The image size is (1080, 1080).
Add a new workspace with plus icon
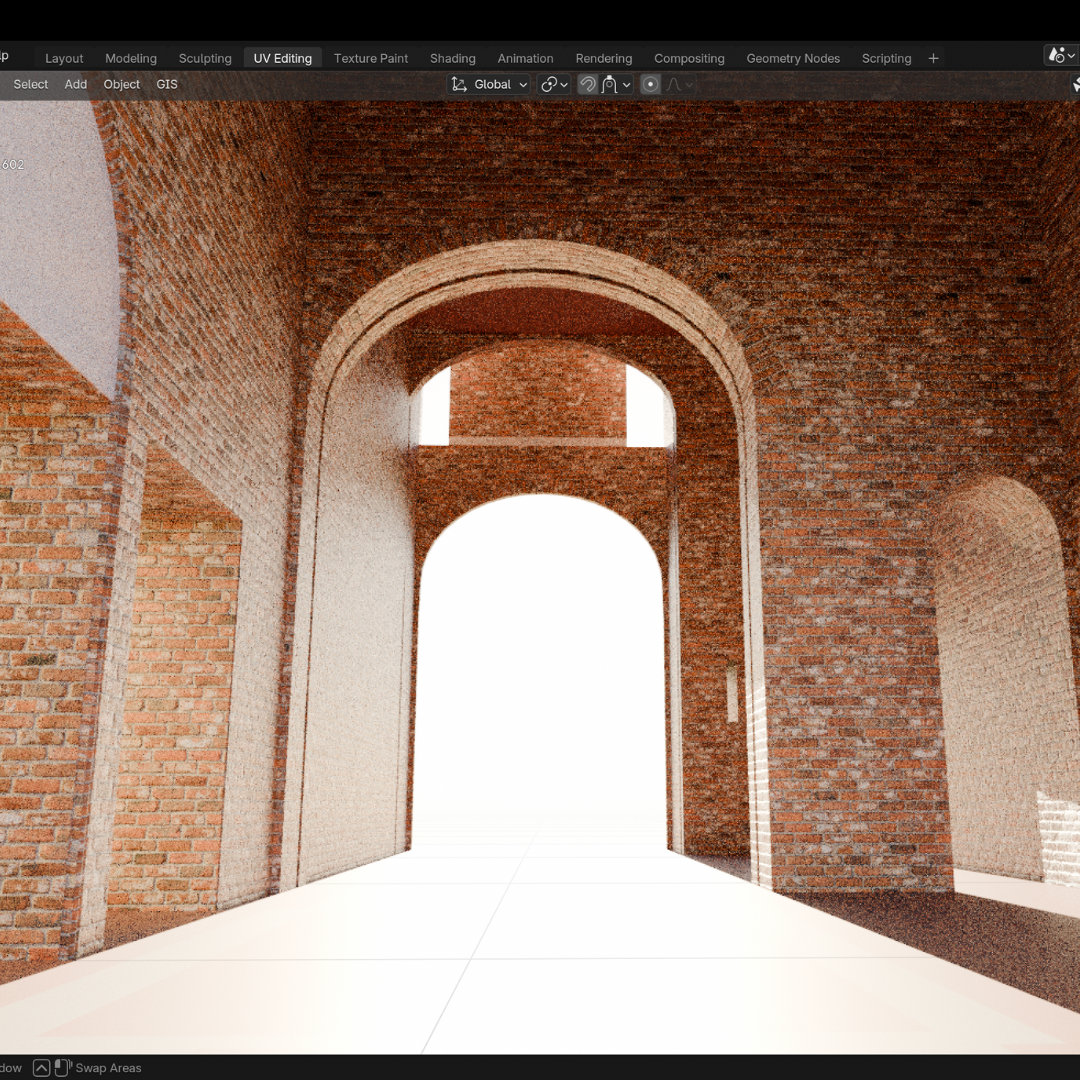point(933,58)
